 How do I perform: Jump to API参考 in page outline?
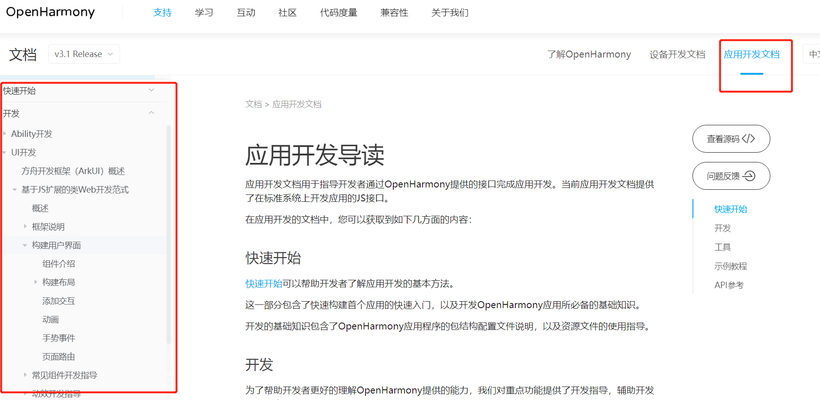tap(729, 285)
